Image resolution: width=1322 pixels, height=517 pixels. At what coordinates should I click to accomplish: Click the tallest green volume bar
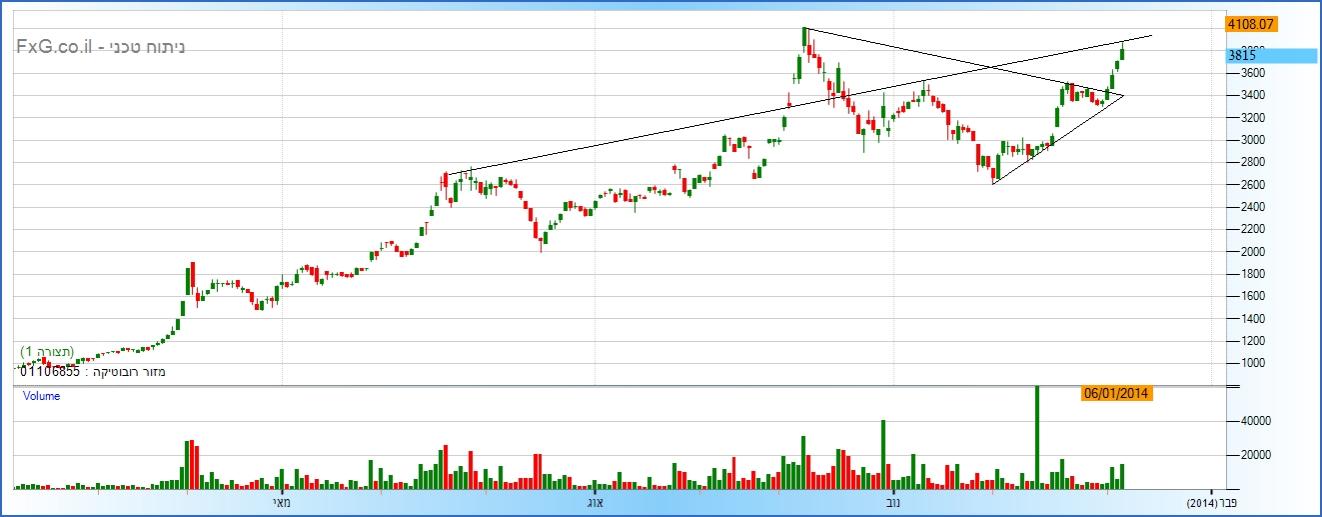1037,437
